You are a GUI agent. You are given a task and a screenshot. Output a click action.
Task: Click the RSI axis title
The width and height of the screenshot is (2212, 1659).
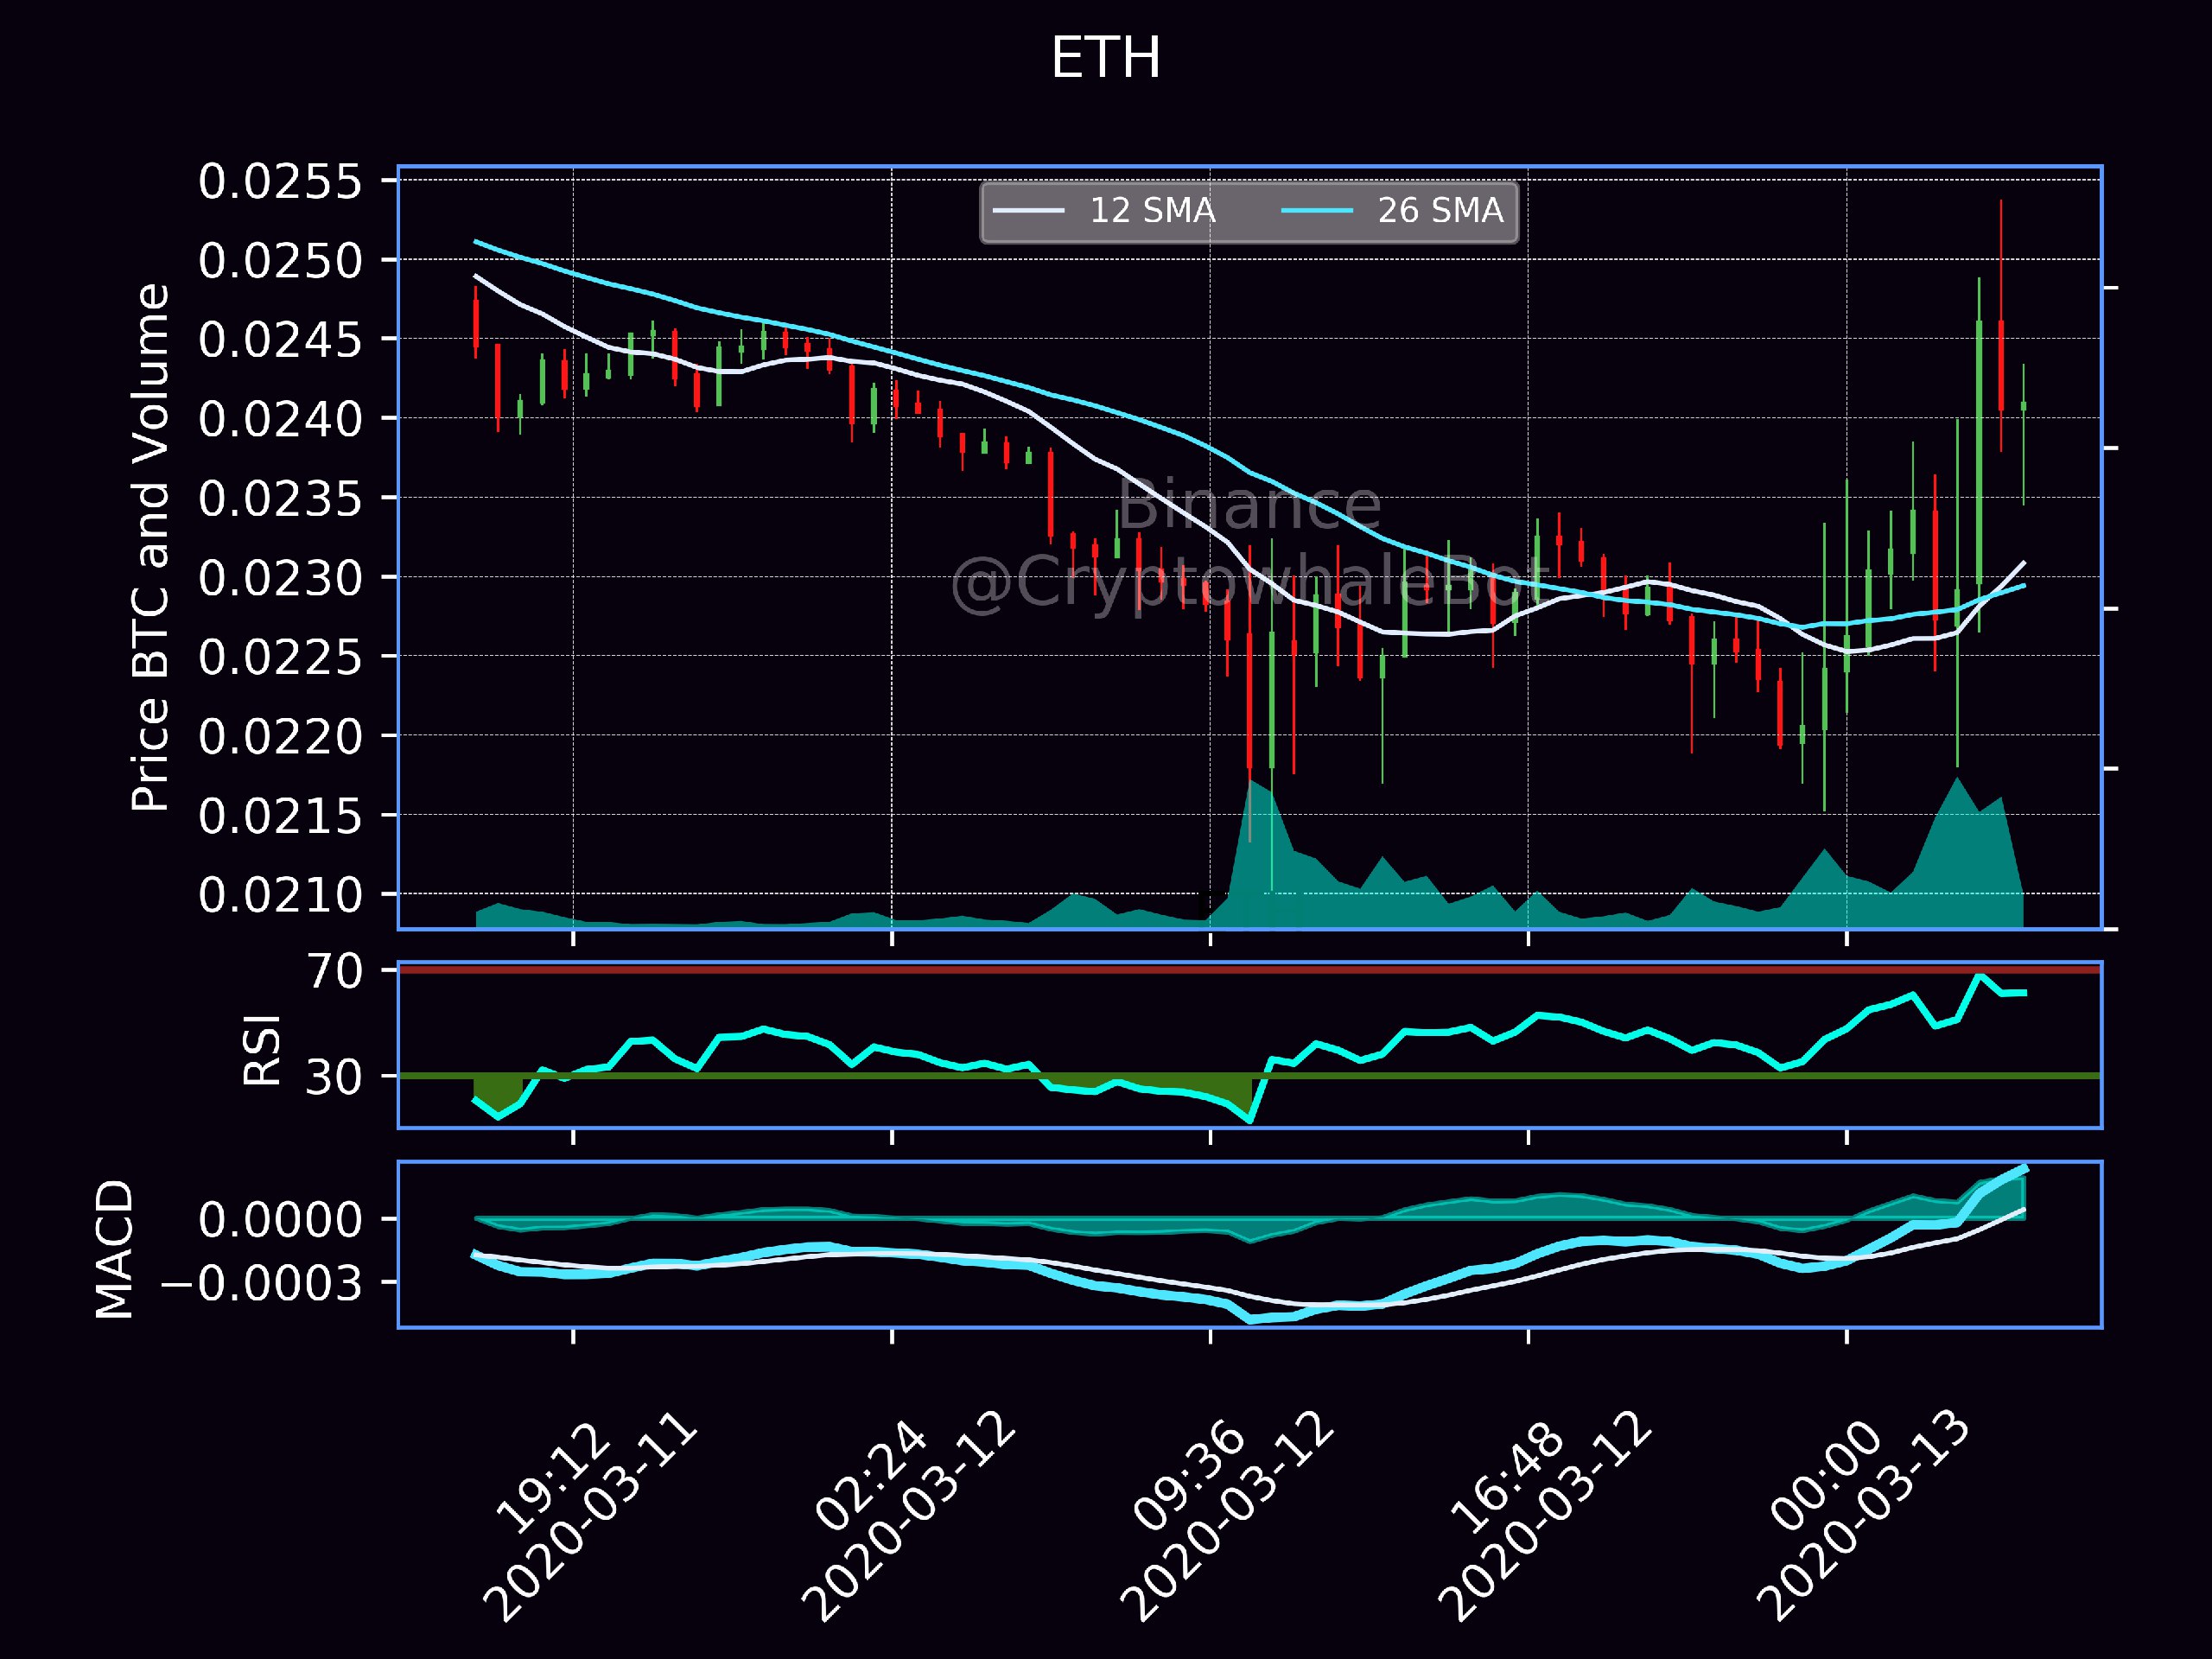click(x=263, y=1049)
